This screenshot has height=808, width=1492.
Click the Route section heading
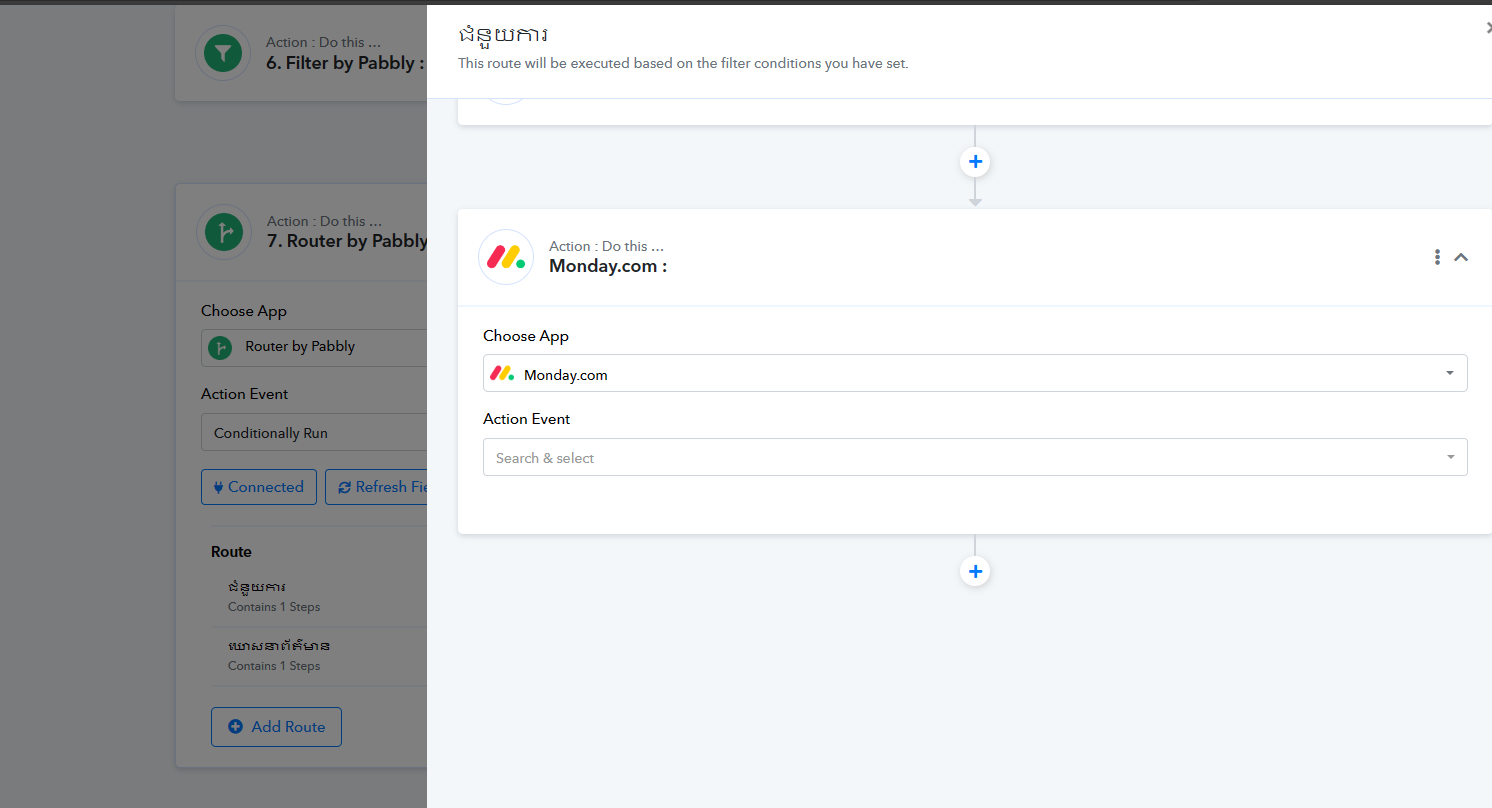coord(231,552)
